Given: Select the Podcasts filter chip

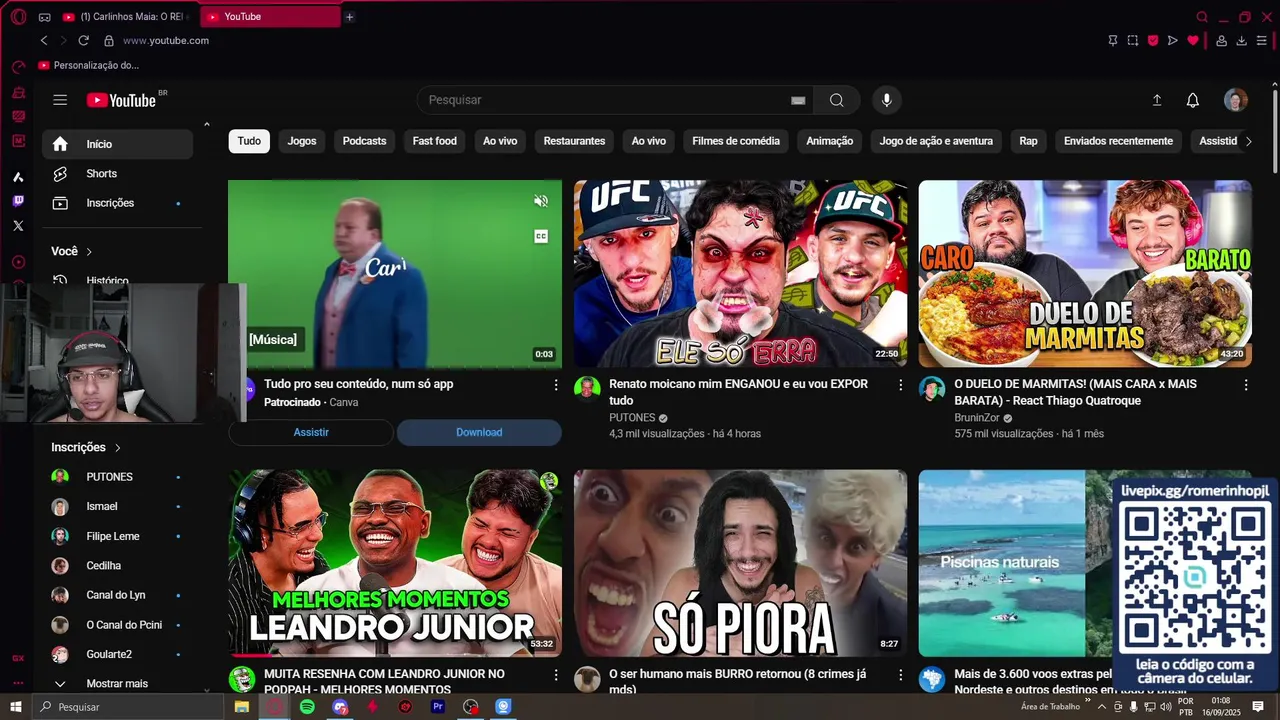Looking at the screenshot, I should pyautogui.click(x=364, y=141).
